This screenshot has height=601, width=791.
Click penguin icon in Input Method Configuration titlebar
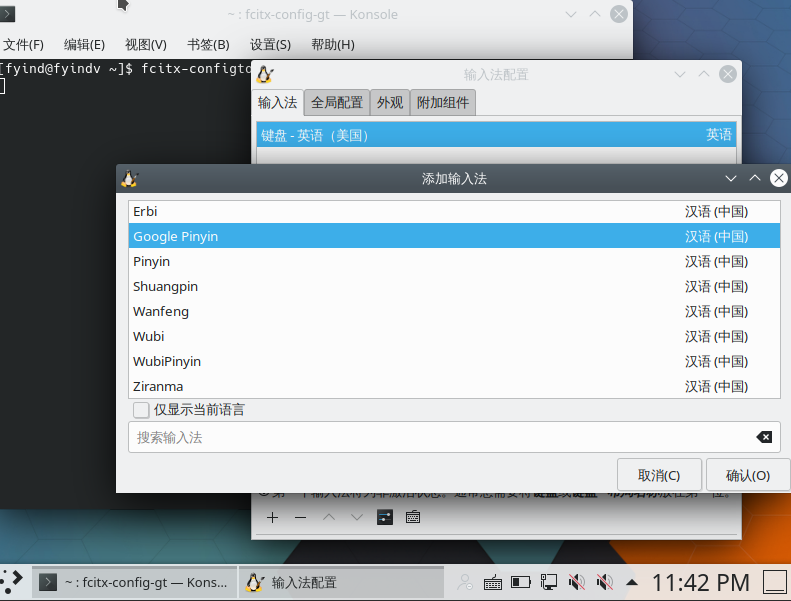pos(265,75)
